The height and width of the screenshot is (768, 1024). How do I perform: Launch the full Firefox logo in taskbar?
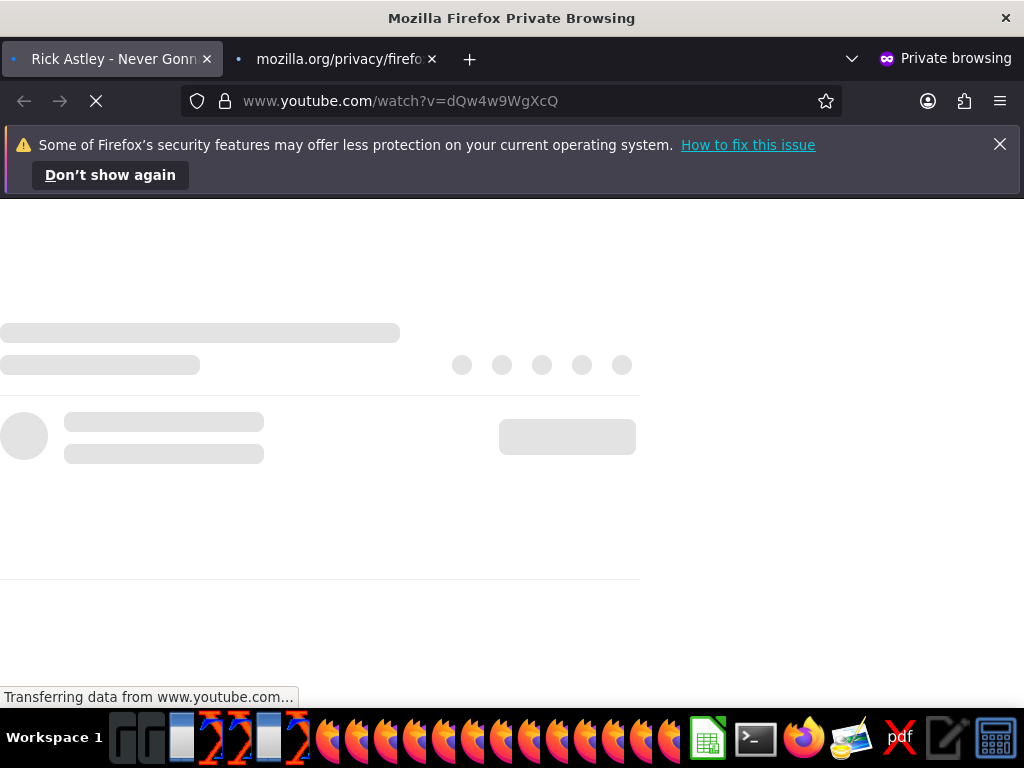pyautogui.click(x=803, y=738)
